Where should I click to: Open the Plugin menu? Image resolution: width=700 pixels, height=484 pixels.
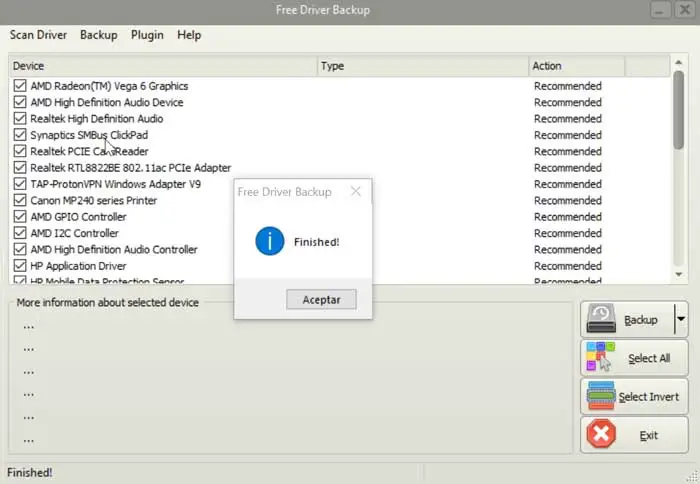(x=147, y=35)
